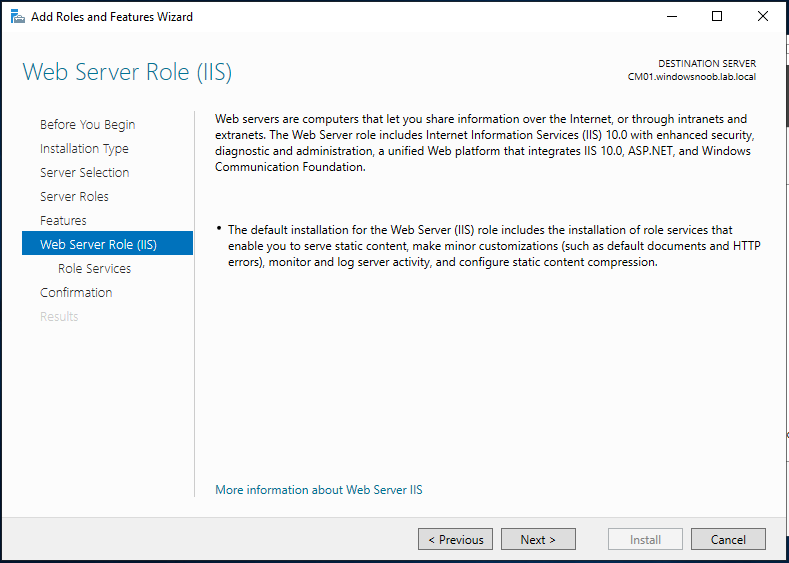
Task: Maximize the wizard window
Action: click(717, 17)
